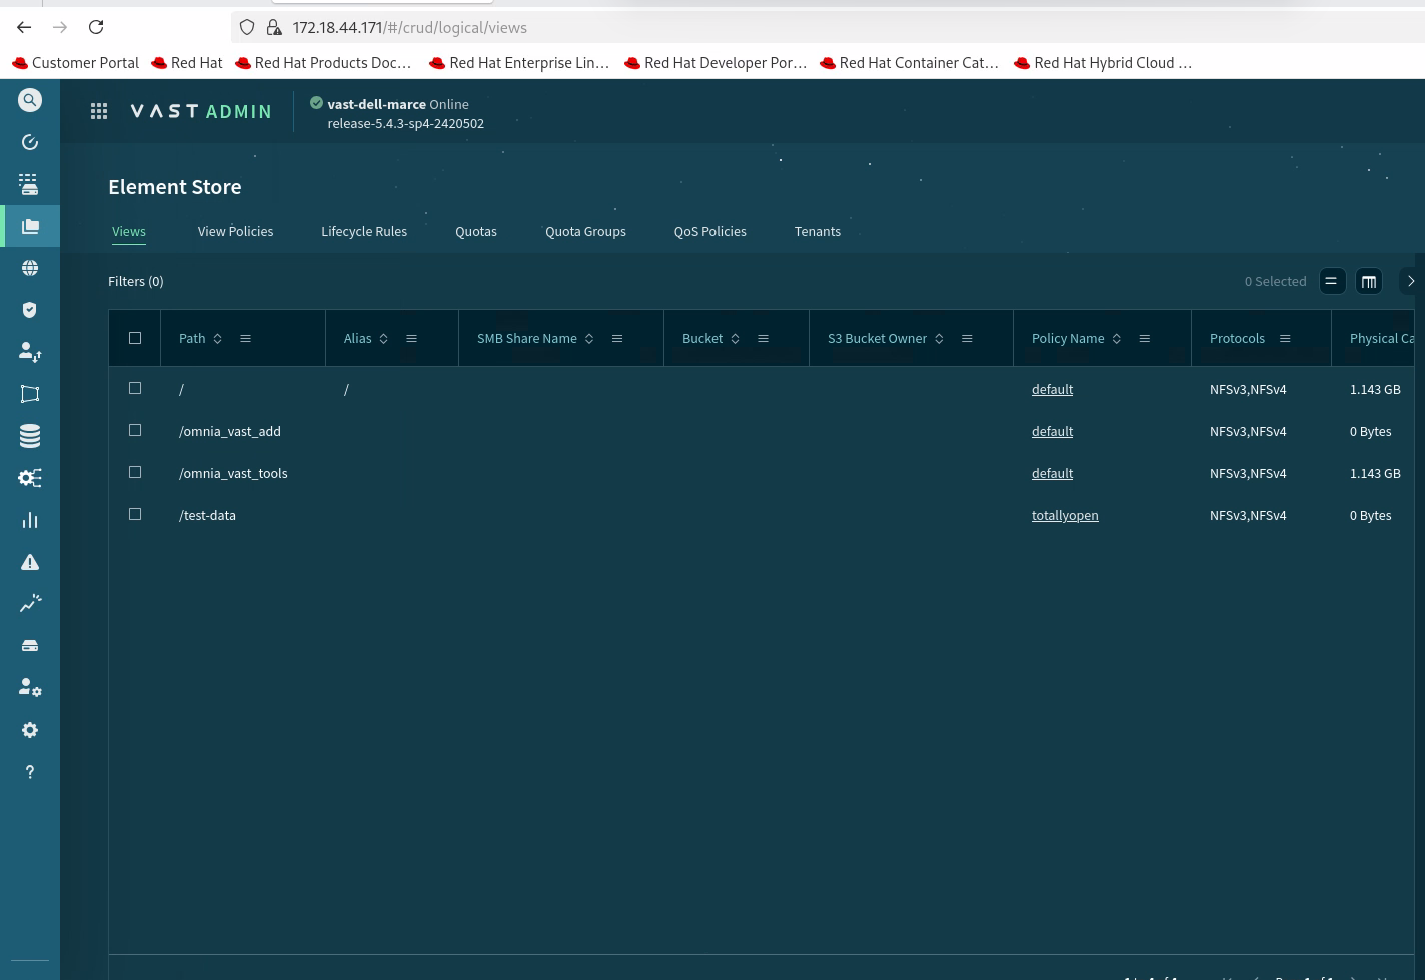This screenshot has height=980, width=1425.
Task: Open the totallyopen policy link
Action: (x=1065, y=515)
